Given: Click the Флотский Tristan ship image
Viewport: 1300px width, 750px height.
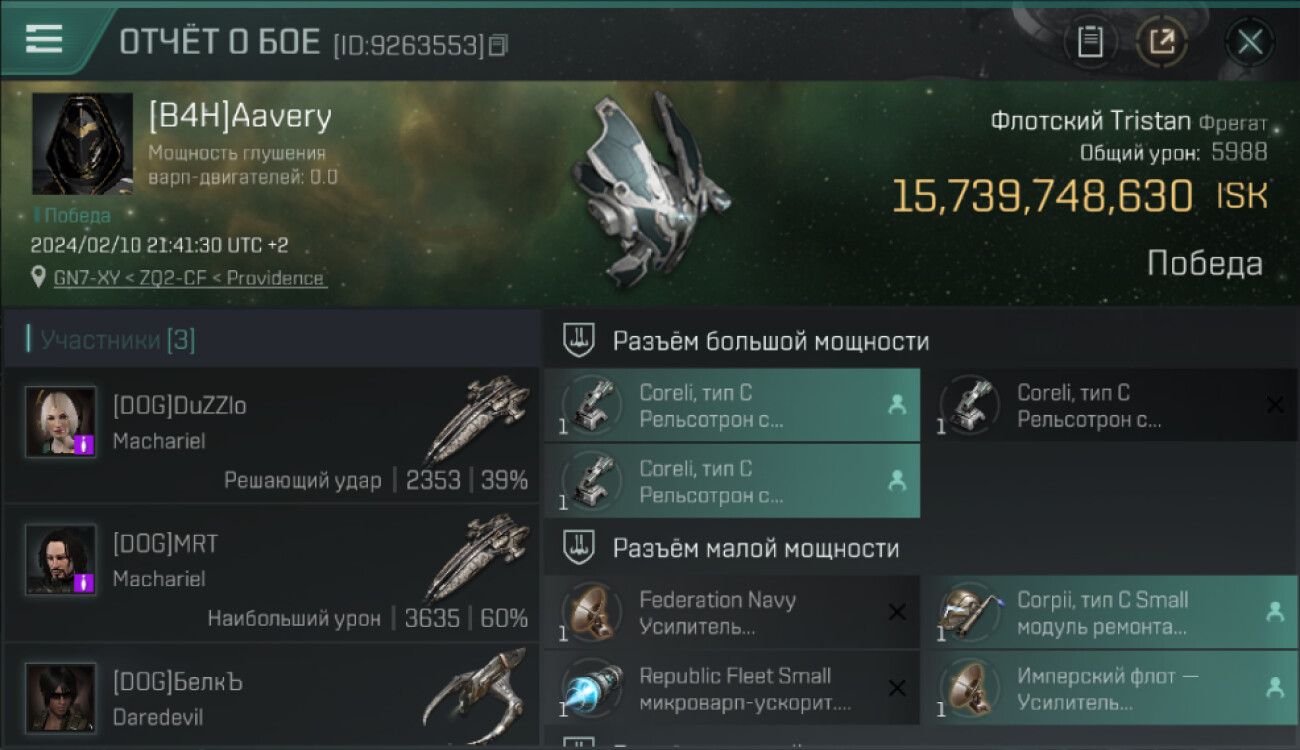Looking at the screenshot, I should [650, 190].
